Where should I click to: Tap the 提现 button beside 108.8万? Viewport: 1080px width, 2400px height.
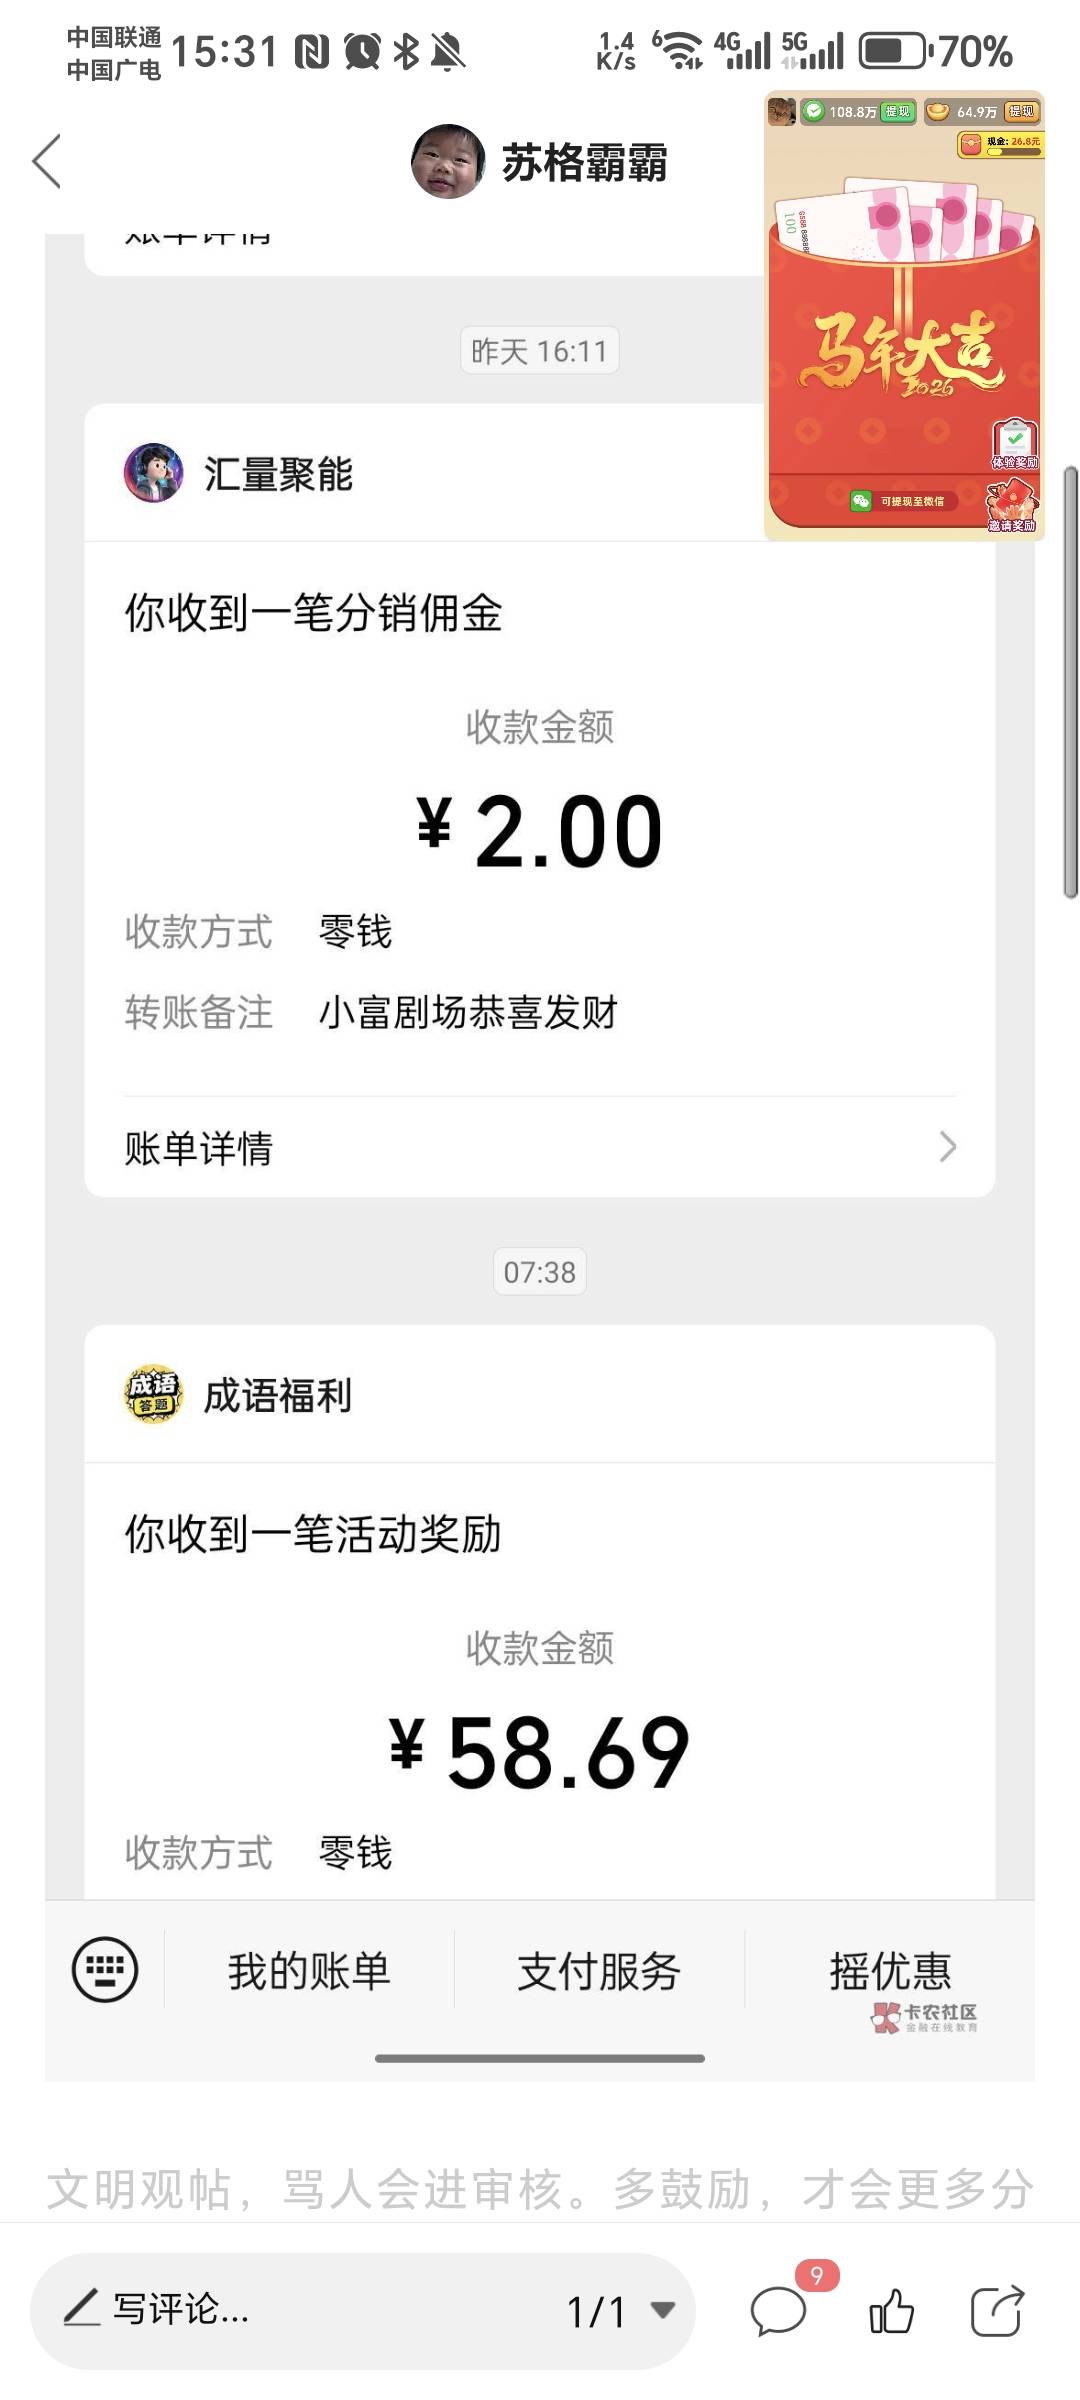pyautogui.click(x=898, y=111)
